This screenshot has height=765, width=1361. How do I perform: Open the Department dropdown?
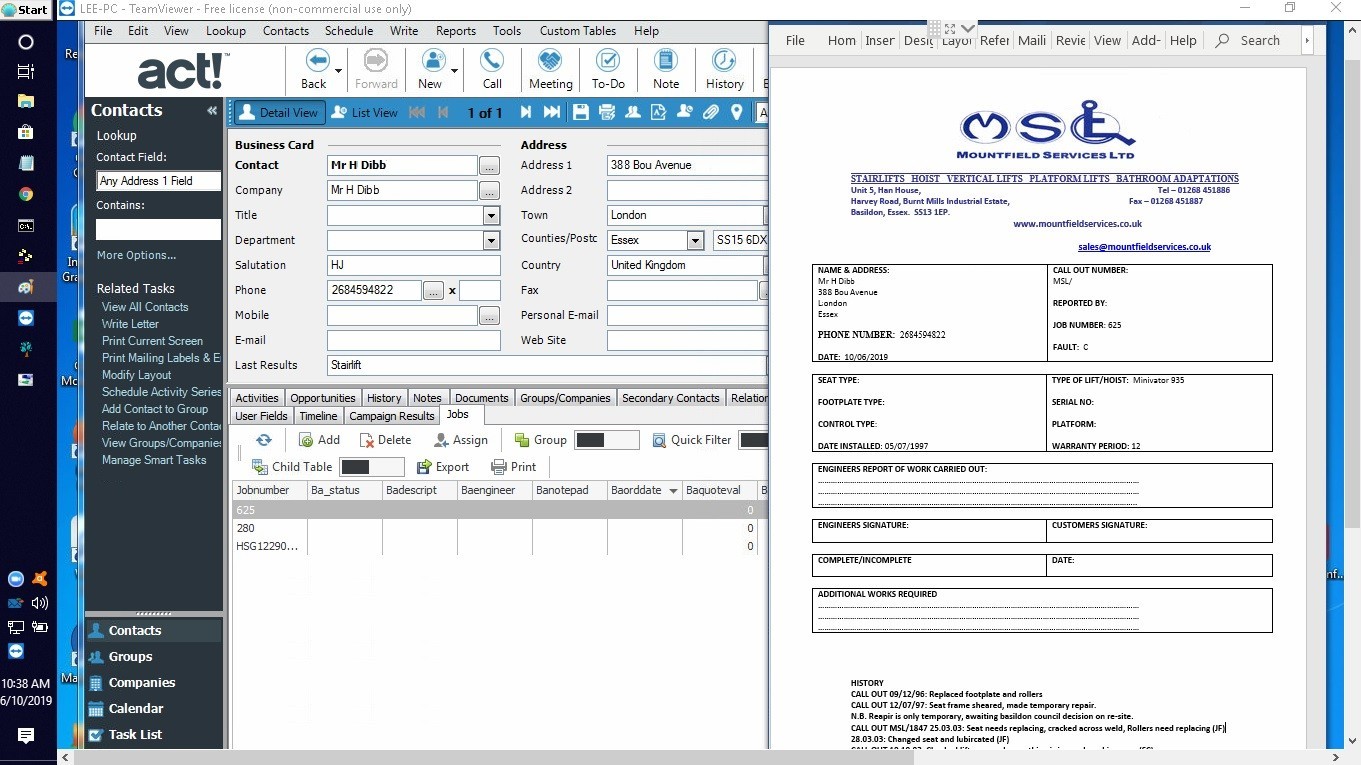point(491,240)
